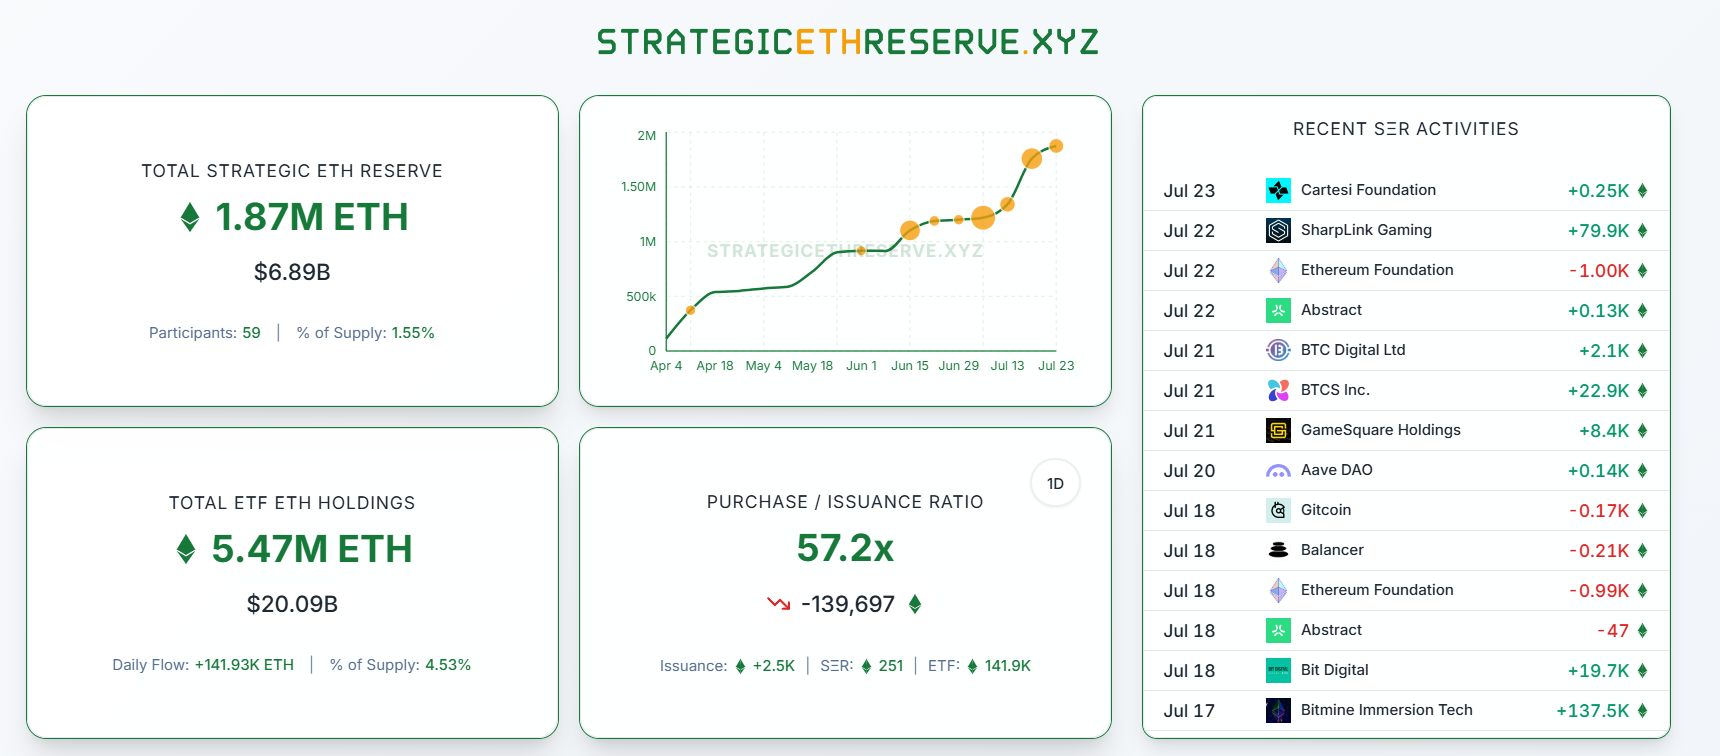Click the green ETH symbol beside +79.9K
Screen dimensions: 1720x756
(x=1643, y=229)
